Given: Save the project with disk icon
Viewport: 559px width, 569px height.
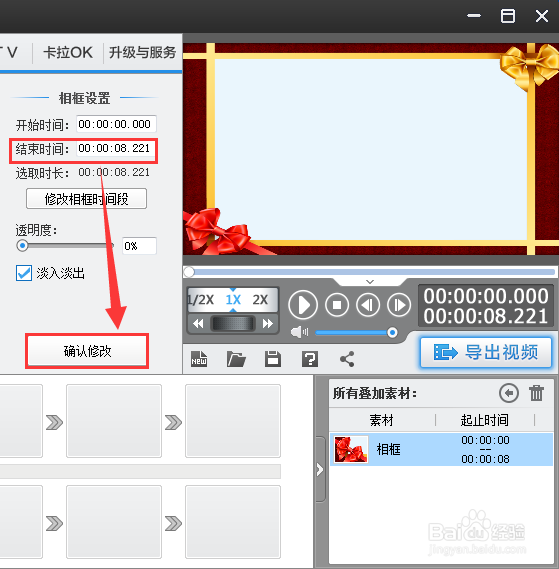Looking at the screenshot, I should tap(273, 359).
